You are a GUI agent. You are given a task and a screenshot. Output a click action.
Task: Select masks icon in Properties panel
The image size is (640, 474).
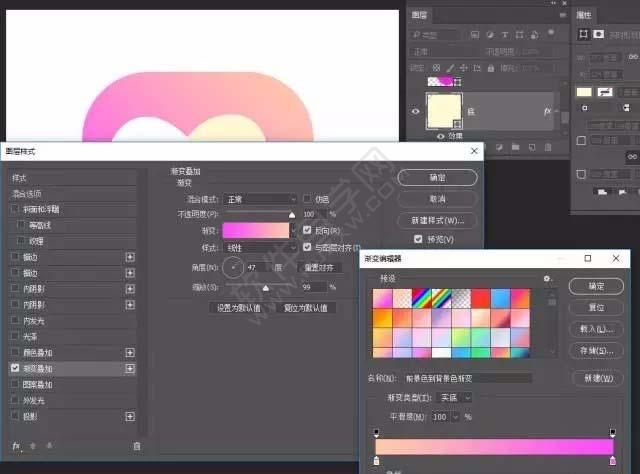[598, 34]
